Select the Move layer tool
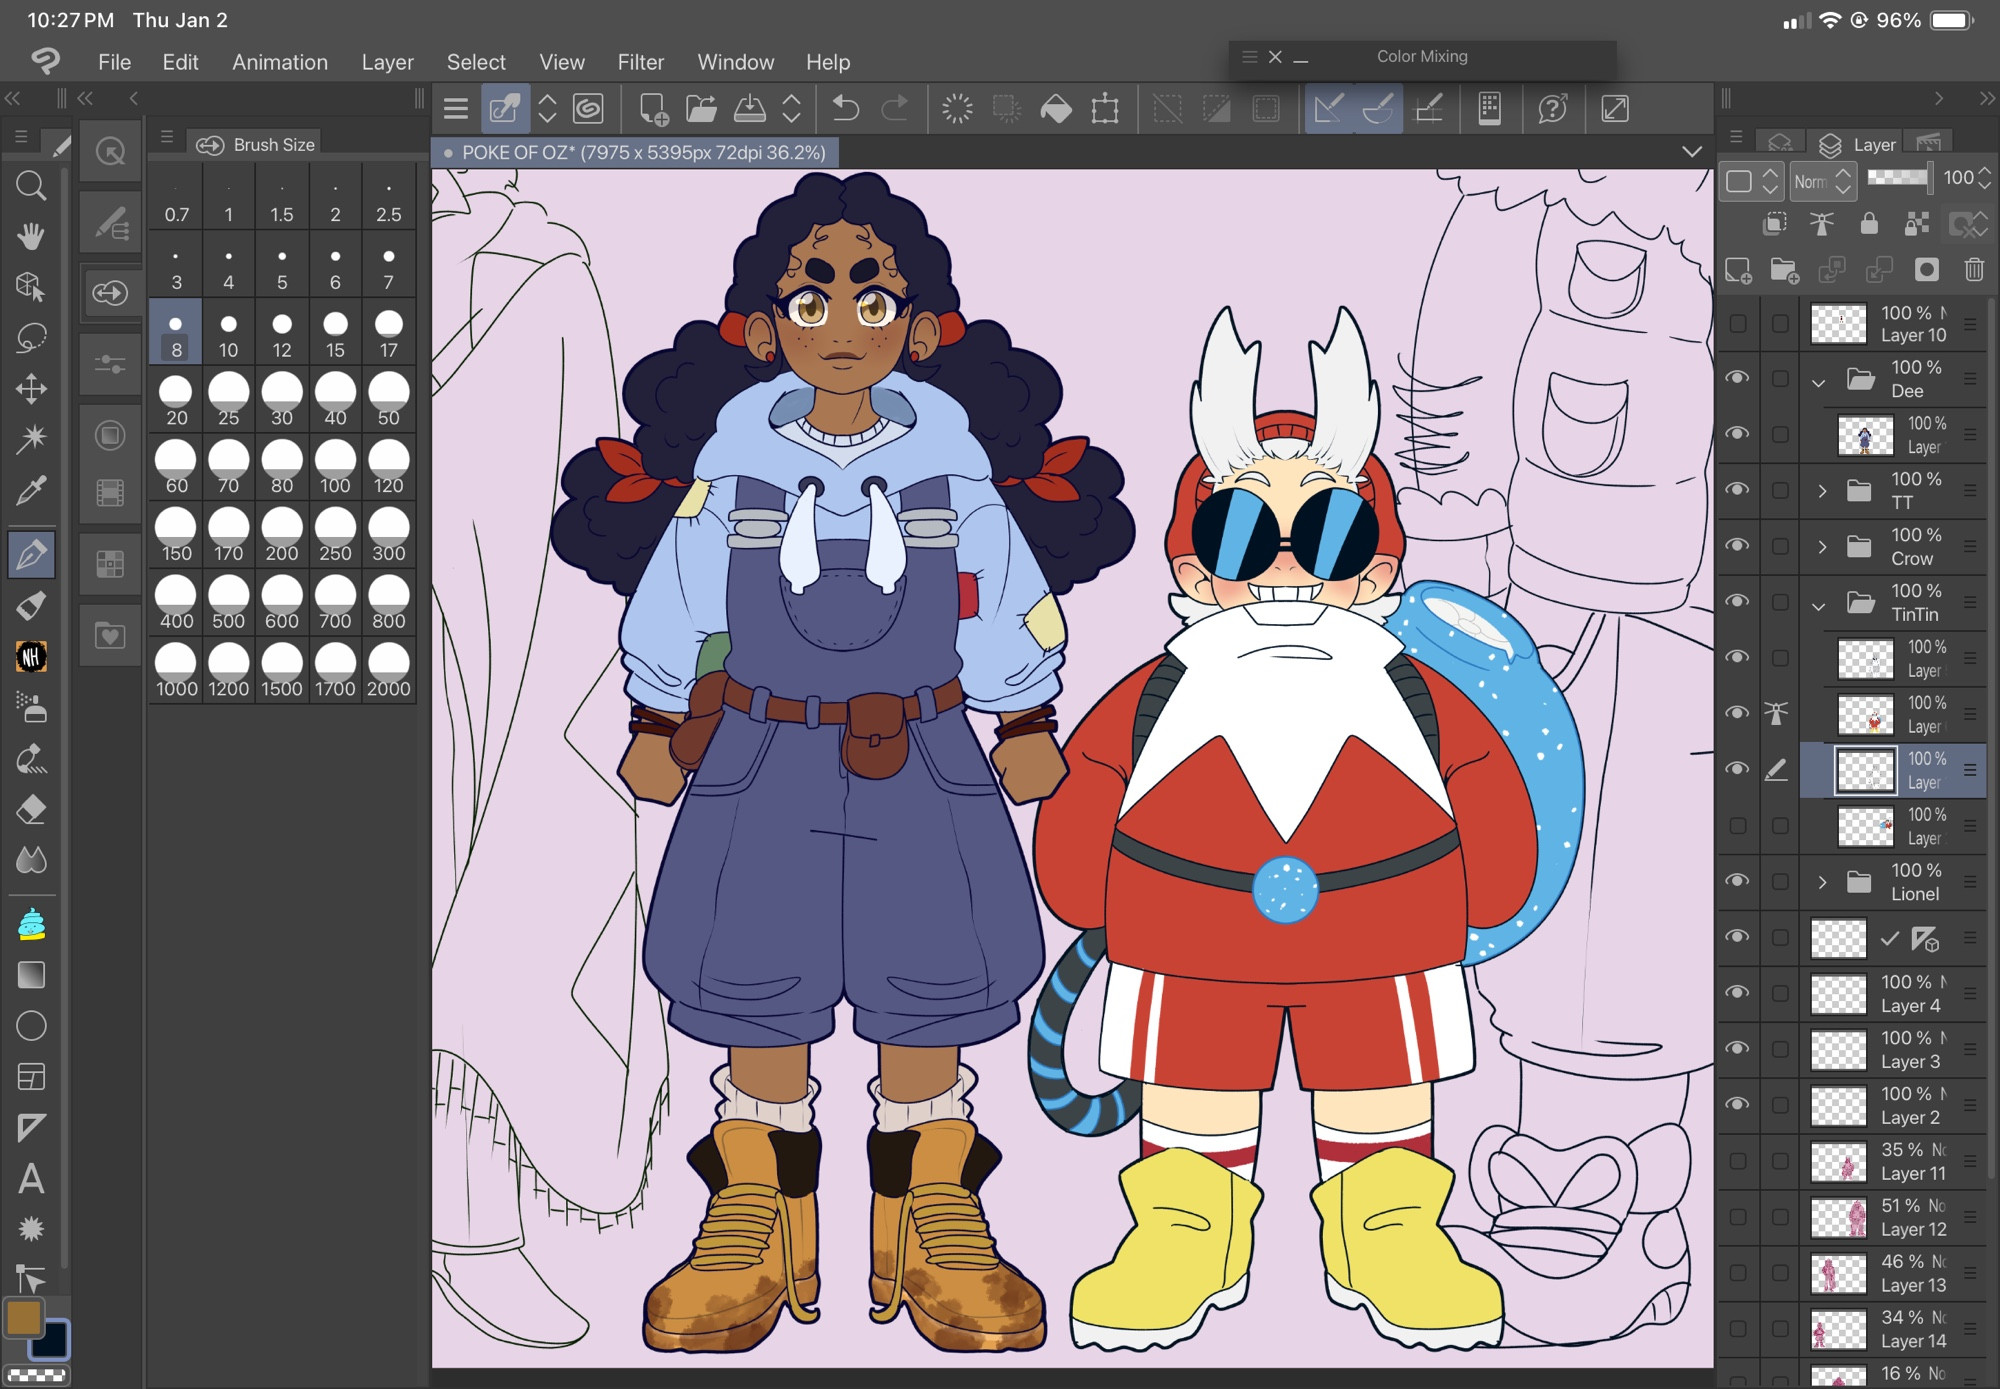Screen dimensions: 2000x1389 [x=31, y=388]
